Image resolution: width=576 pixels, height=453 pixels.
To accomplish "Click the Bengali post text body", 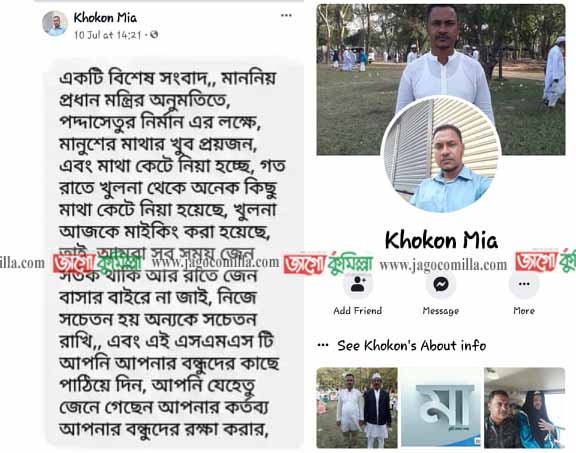I will [173, 254].
